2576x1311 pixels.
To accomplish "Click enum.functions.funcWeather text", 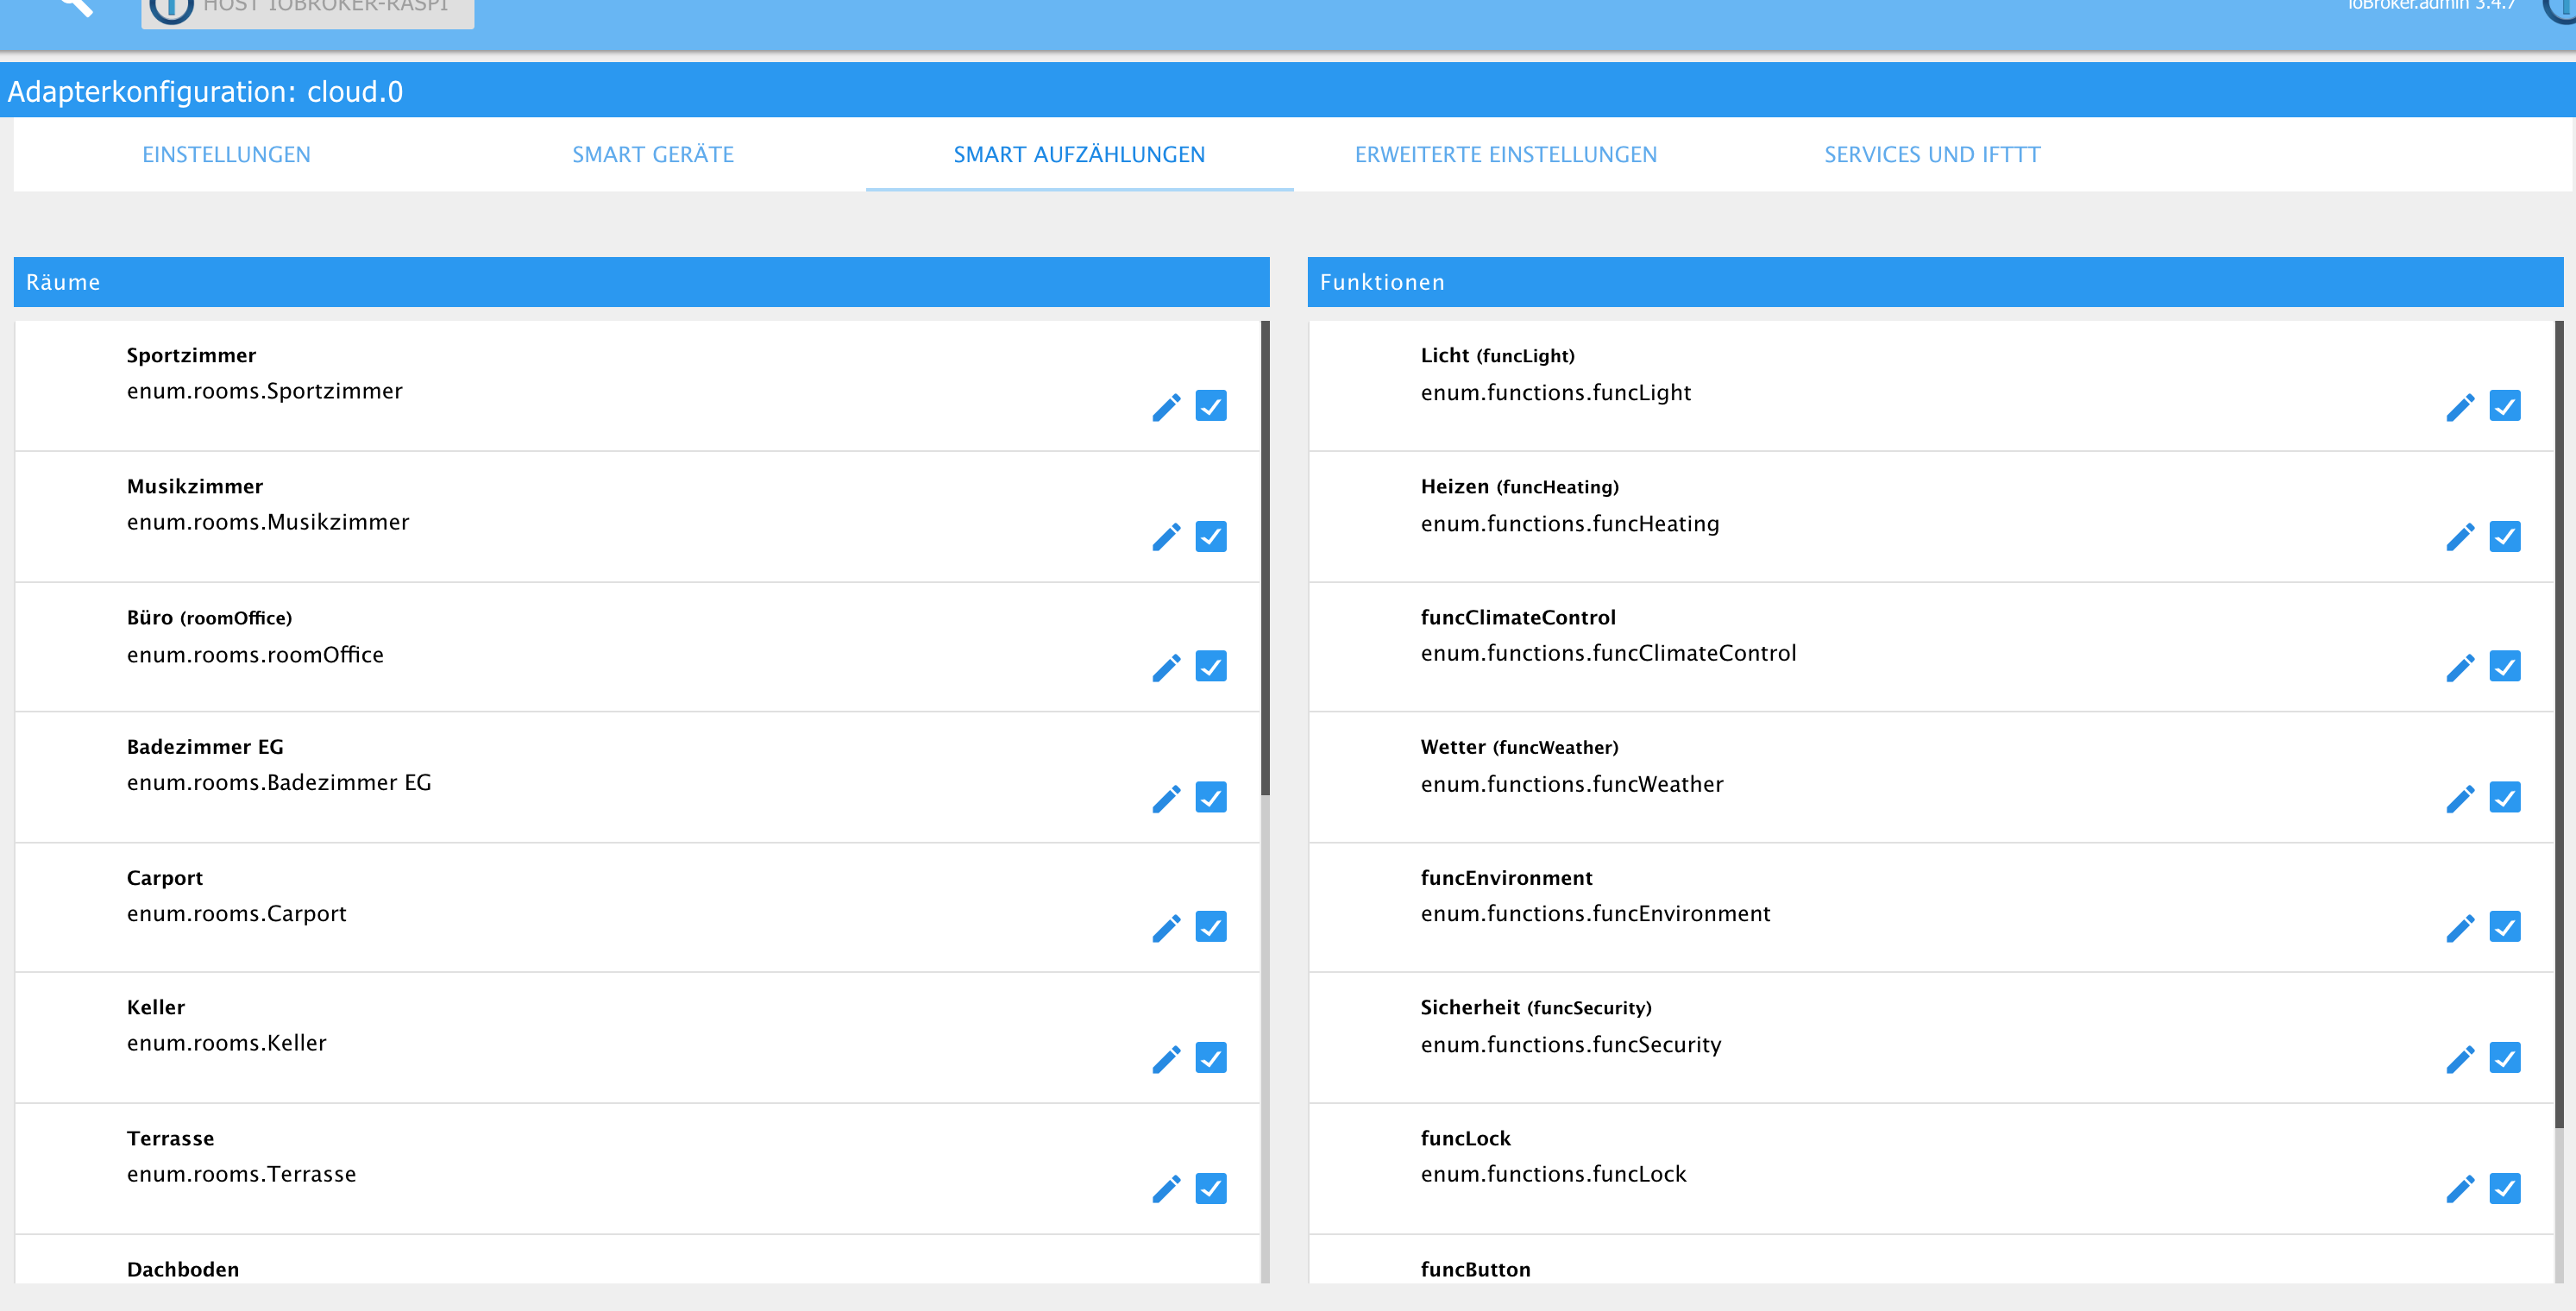I will pos(1572,784).
